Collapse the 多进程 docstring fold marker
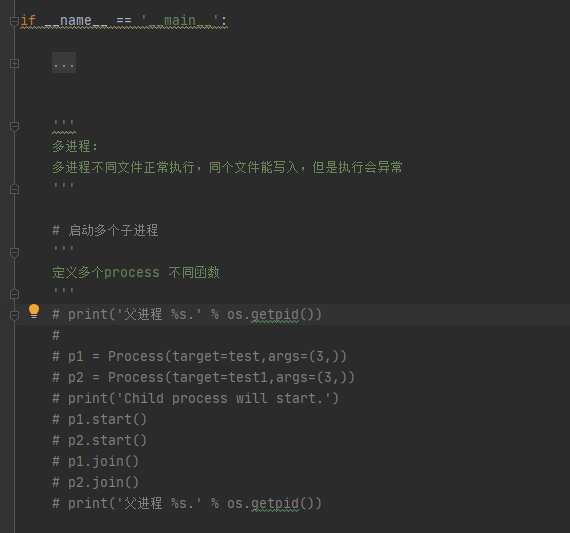Viewport: 570px width, 533px height. click(x=14, y=127)
